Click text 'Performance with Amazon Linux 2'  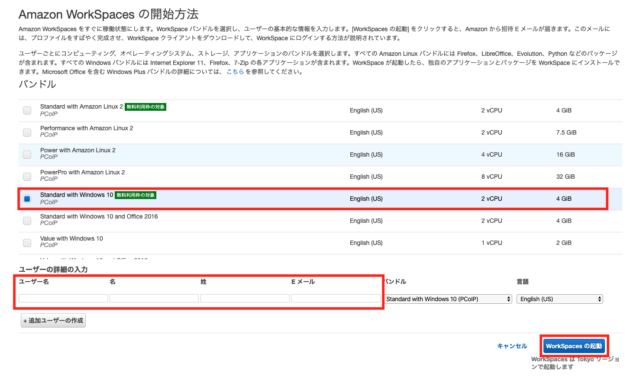coord(87,128)
